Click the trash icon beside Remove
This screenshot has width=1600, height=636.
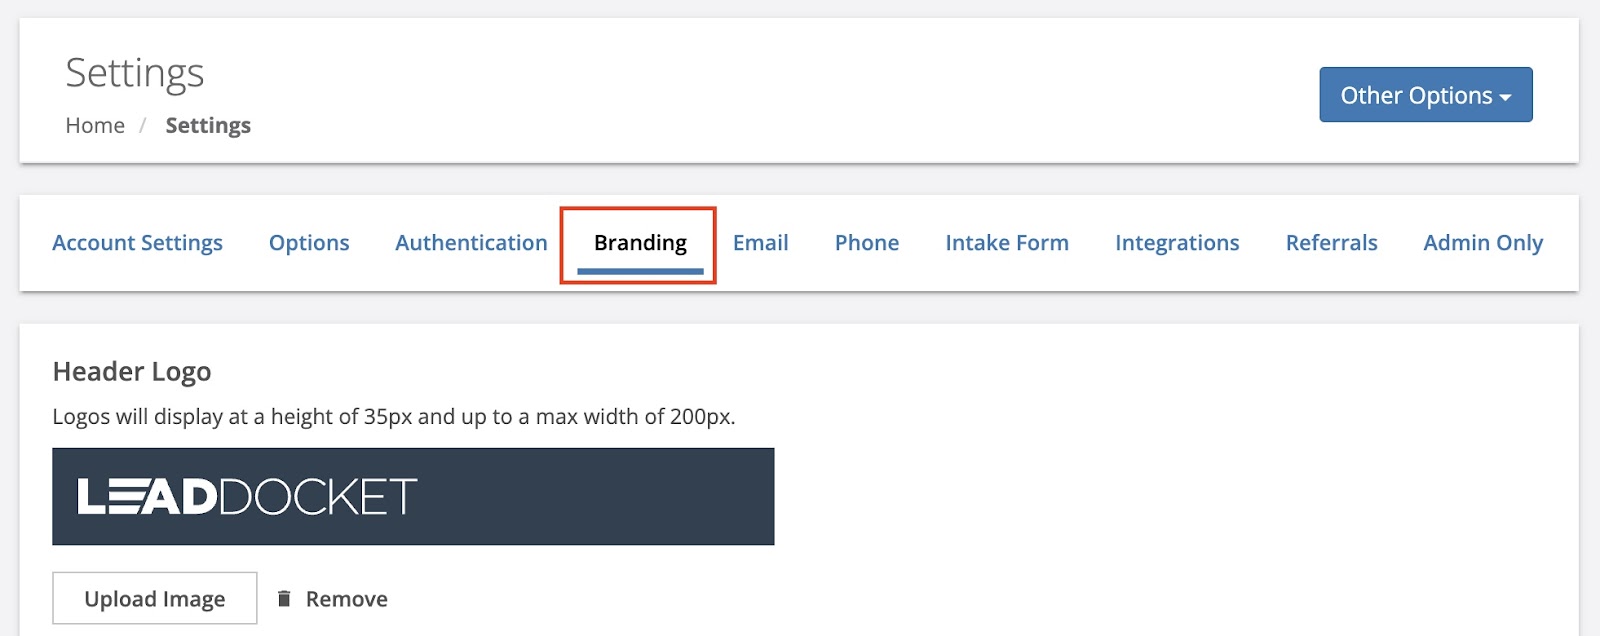pyautogui.click(x=284, y=598)
